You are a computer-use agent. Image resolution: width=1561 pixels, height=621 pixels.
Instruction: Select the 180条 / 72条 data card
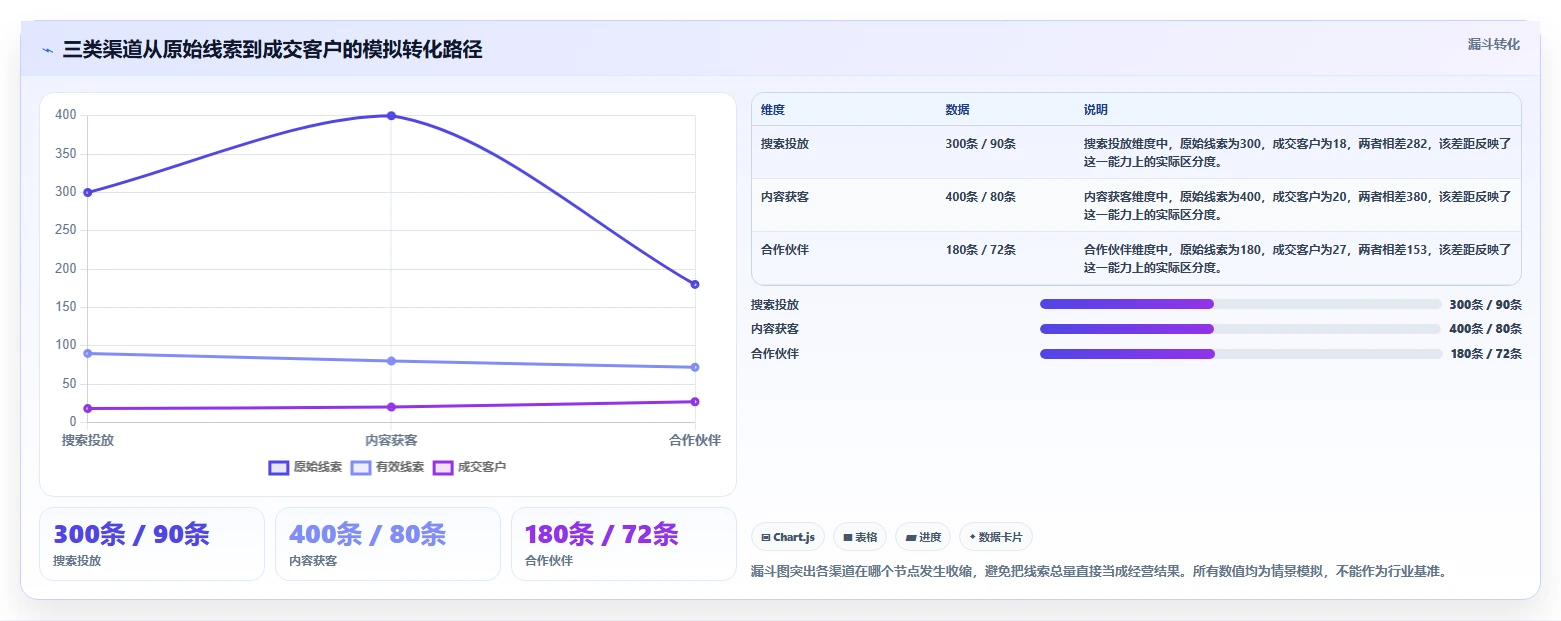tap(624, 544)
